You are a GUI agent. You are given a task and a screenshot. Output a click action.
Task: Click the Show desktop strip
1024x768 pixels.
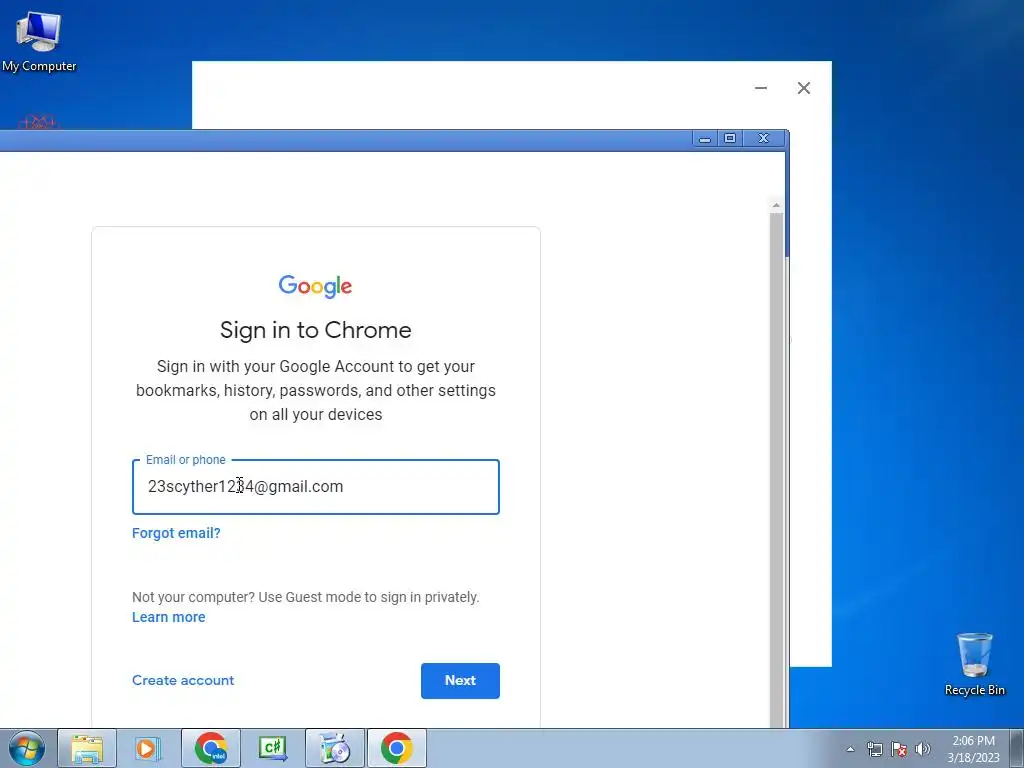click(1017, 748)
